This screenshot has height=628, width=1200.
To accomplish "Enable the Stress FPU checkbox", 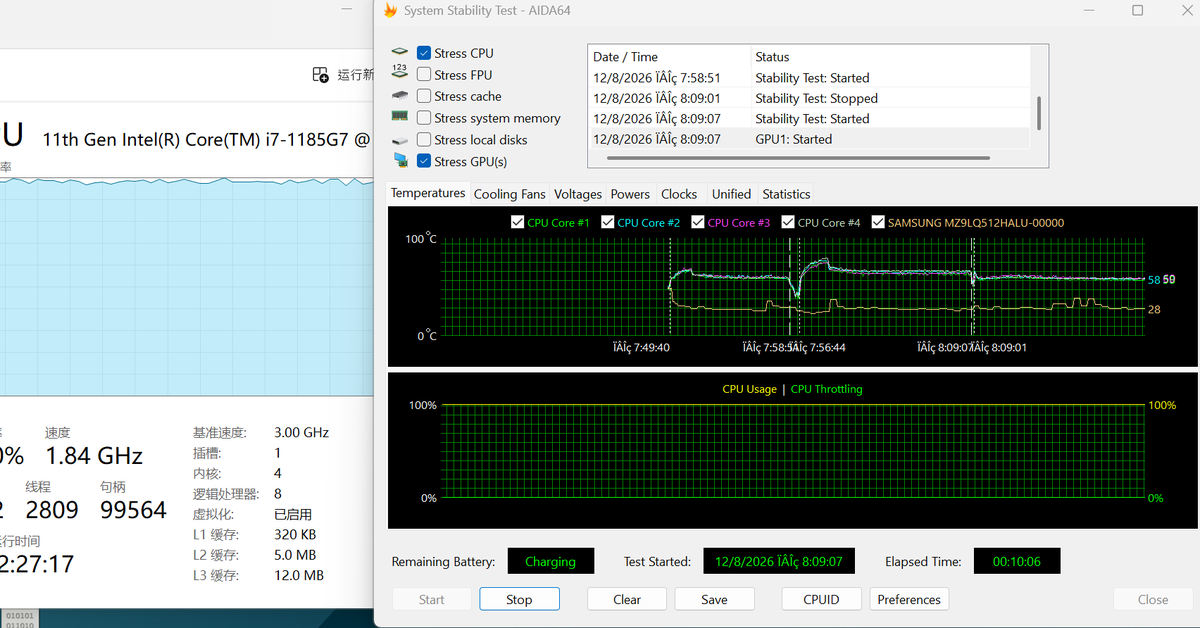I will pyautogui.click(x=424, y=74).
